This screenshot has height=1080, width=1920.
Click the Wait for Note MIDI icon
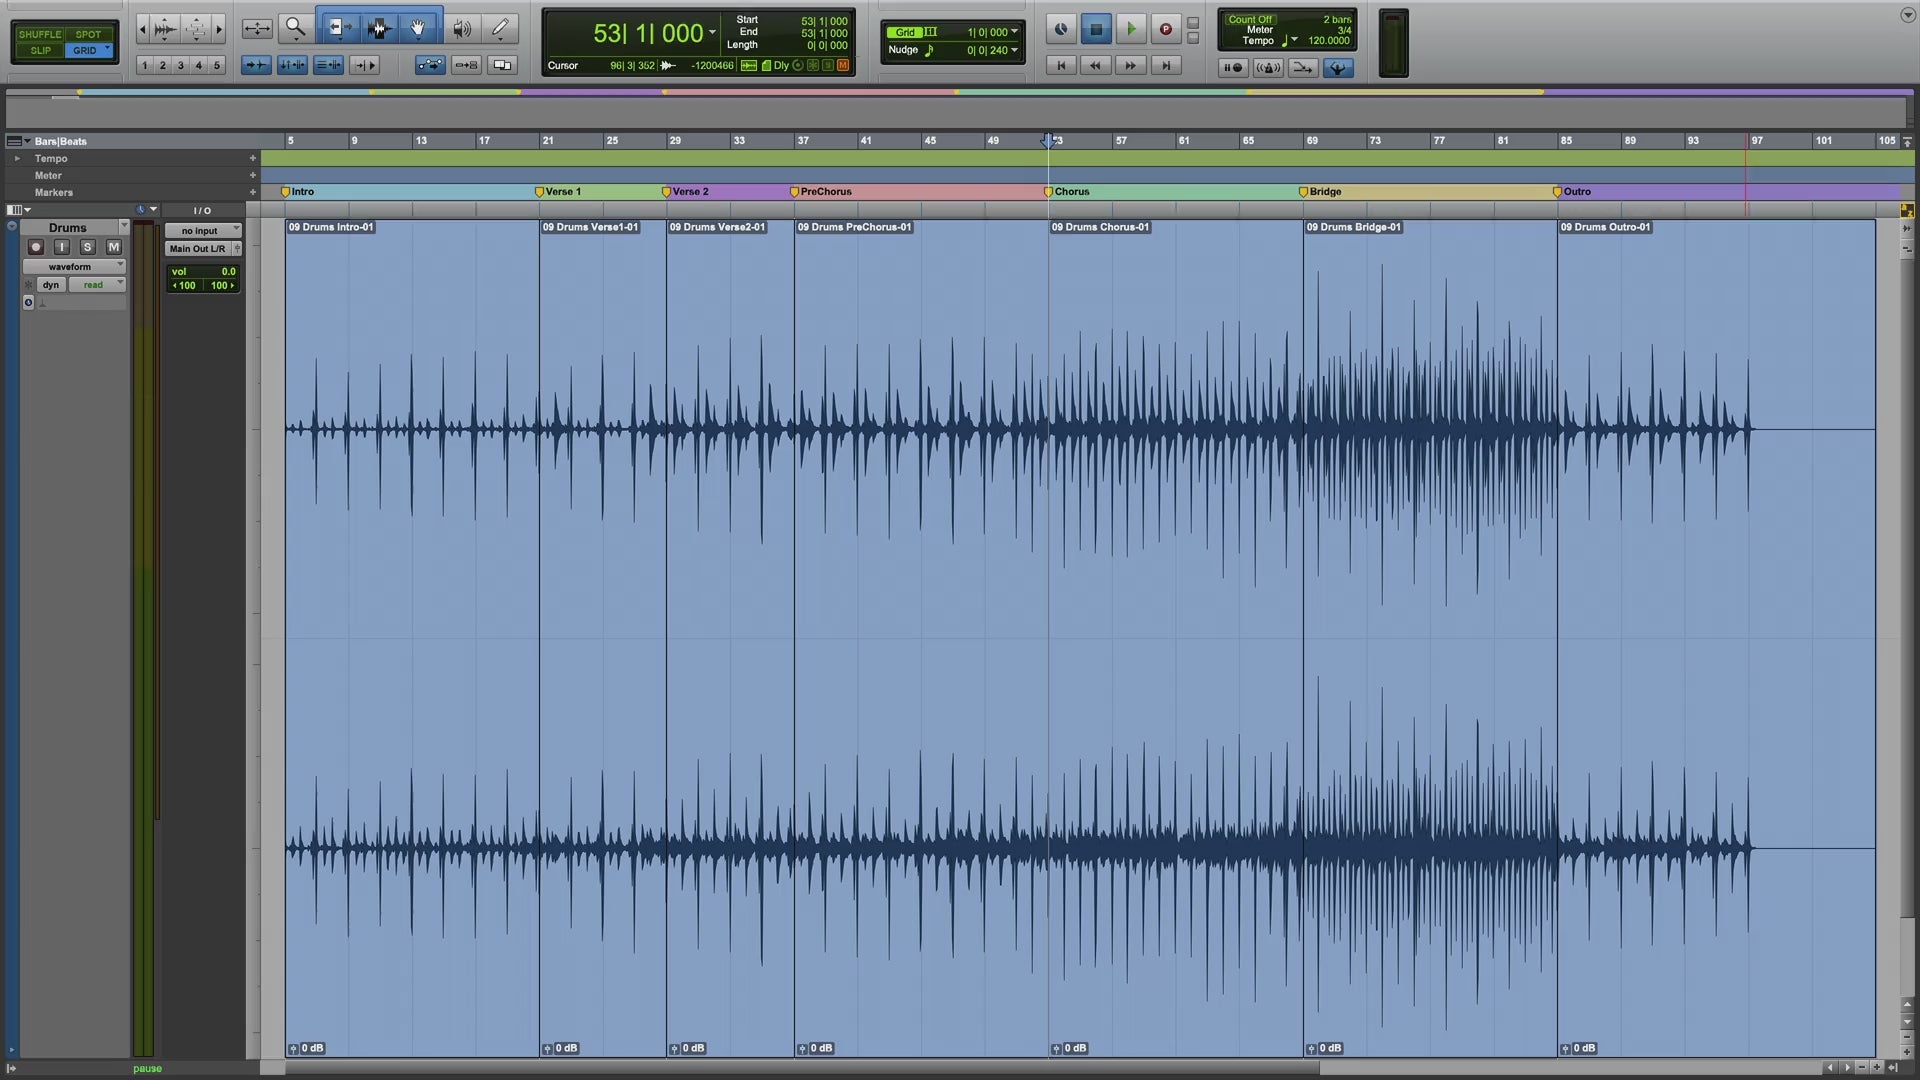pos(1233,68)
